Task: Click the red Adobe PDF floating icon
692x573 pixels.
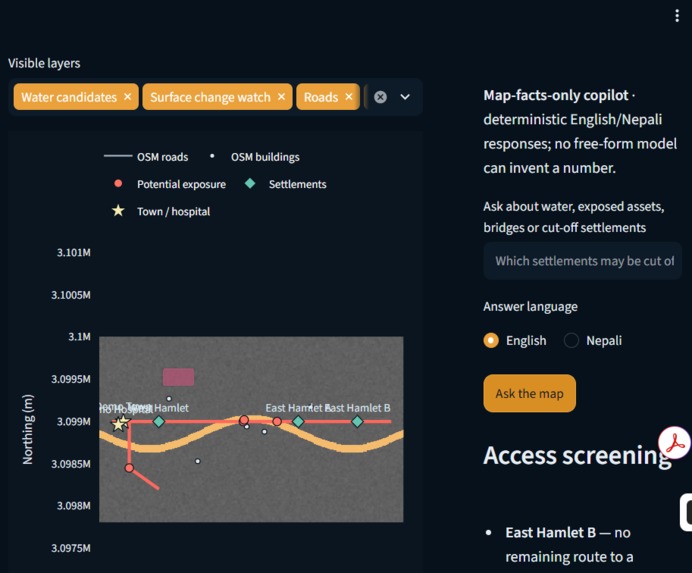Action: (674, 443)
